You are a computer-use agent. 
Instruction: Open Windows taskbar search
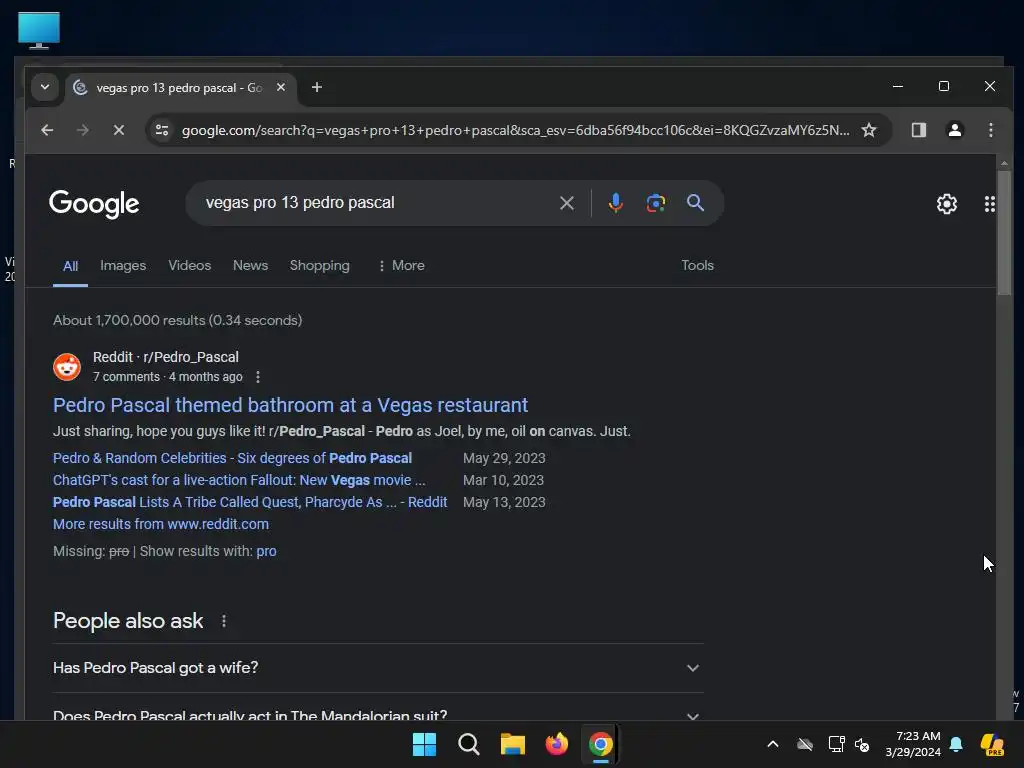click(469, 744)
